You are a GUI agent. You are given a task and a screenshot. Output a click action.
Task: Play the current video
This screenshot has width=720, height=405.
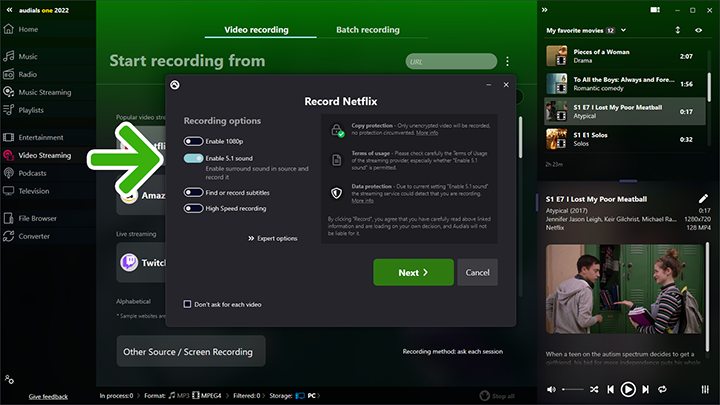pos(628,389)
